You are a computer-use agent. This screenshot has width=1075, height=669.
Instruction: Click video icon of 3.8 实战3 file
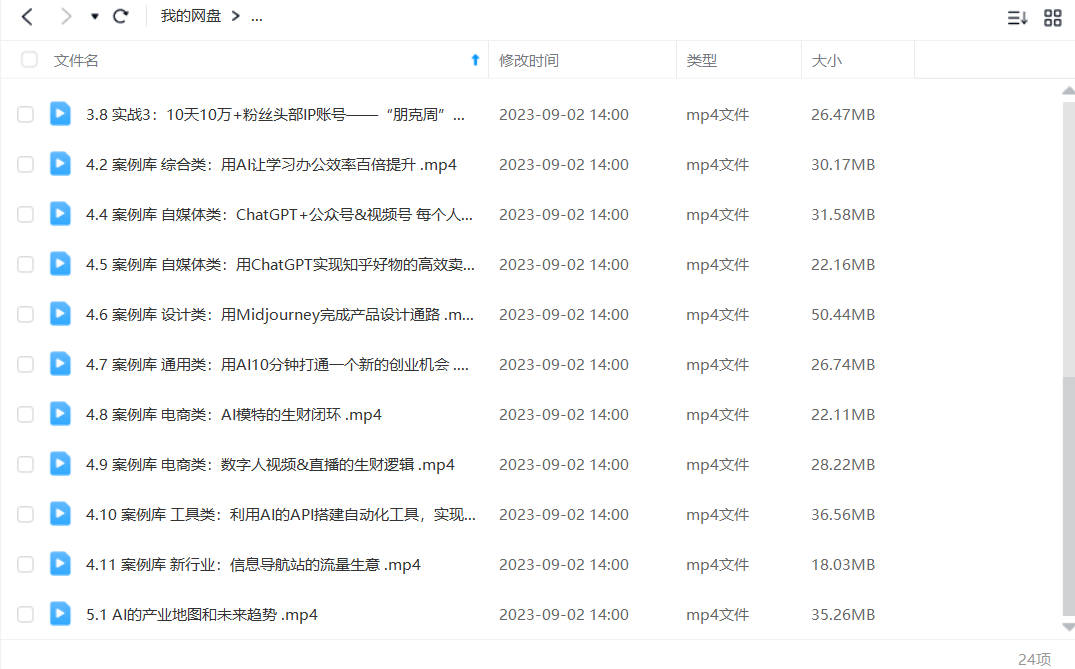coord(60,114)
